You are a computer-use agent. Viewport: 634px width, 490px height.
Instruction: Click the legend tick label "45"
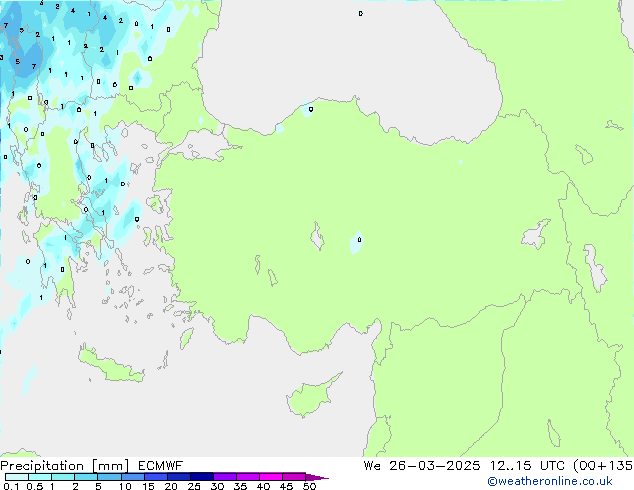[x=286, y=486]
